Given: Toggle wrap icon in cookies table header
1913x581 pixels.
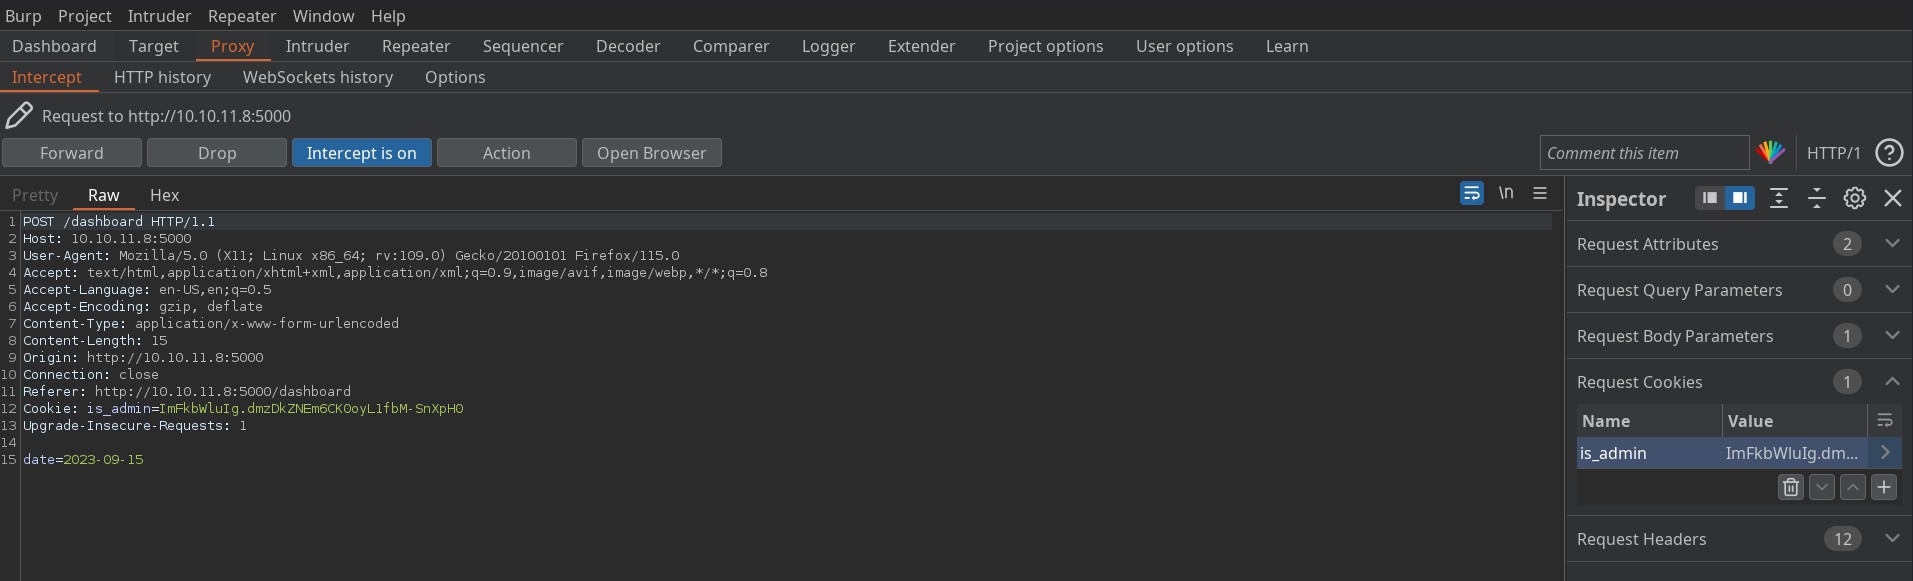Looking at the screenshot, I should click(x=1885, y=421).
